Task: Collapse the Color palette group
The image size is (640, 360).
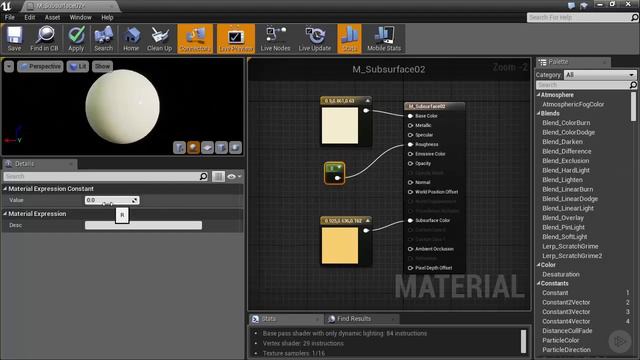Action: coord(538,264)
